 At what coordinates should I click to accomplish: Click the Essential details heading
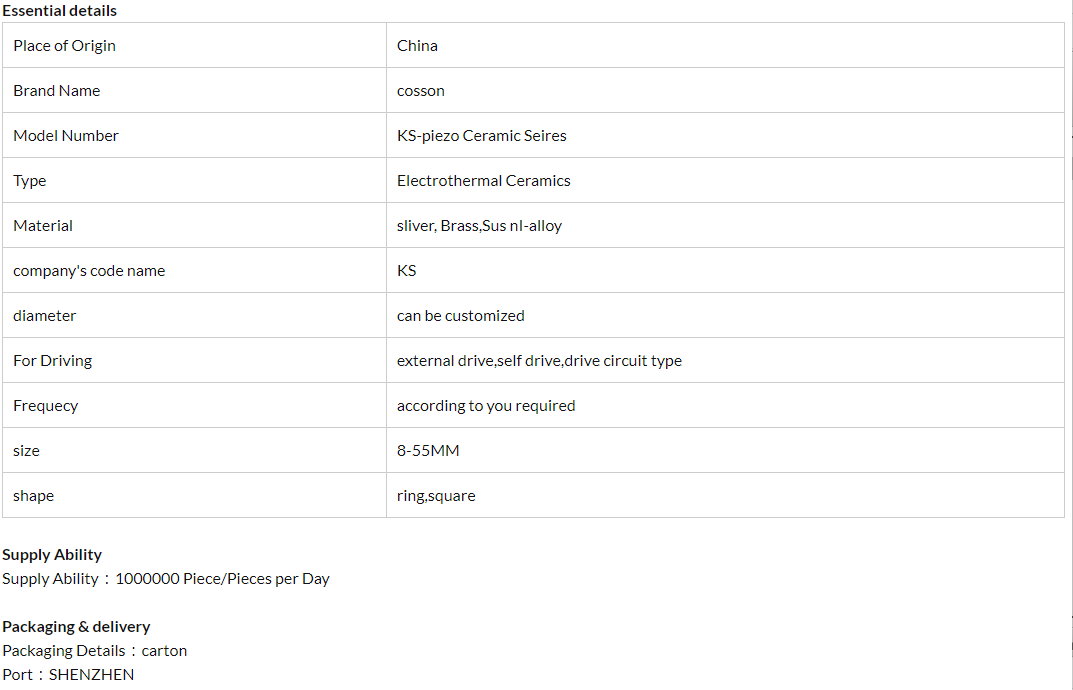point(59,11)
